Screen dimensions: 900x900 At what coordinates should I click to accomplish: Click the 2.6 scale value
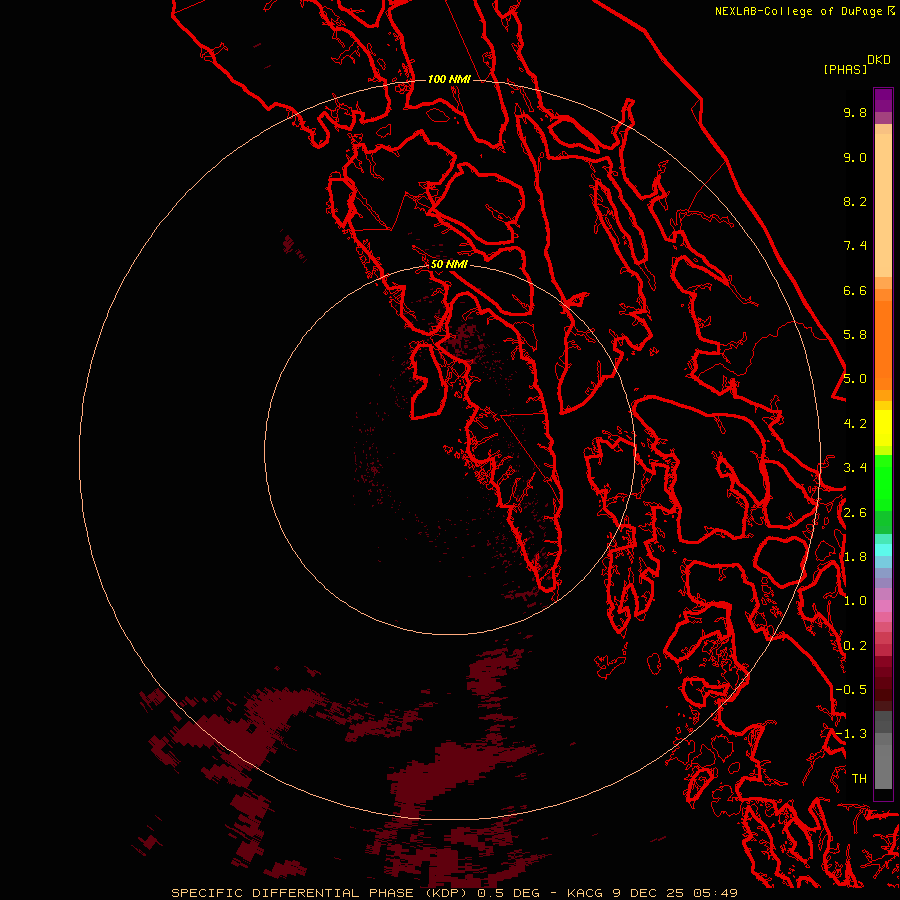[855, 513]
